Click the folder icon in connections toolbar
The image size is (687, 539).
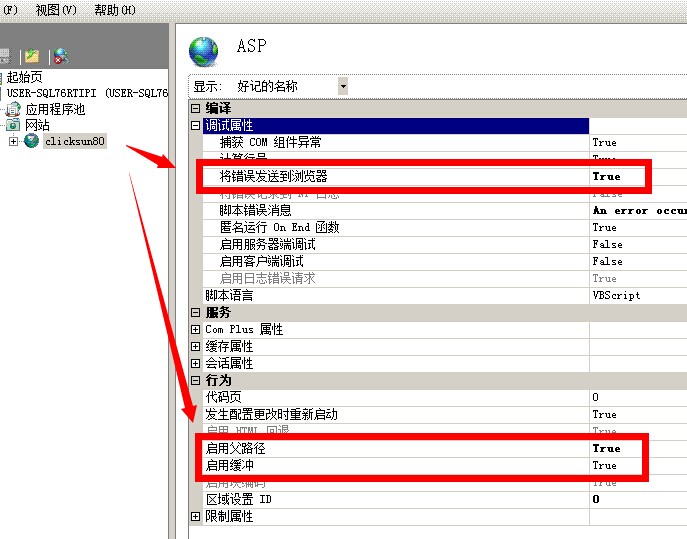pyautogui.click(x=33, y=56)
